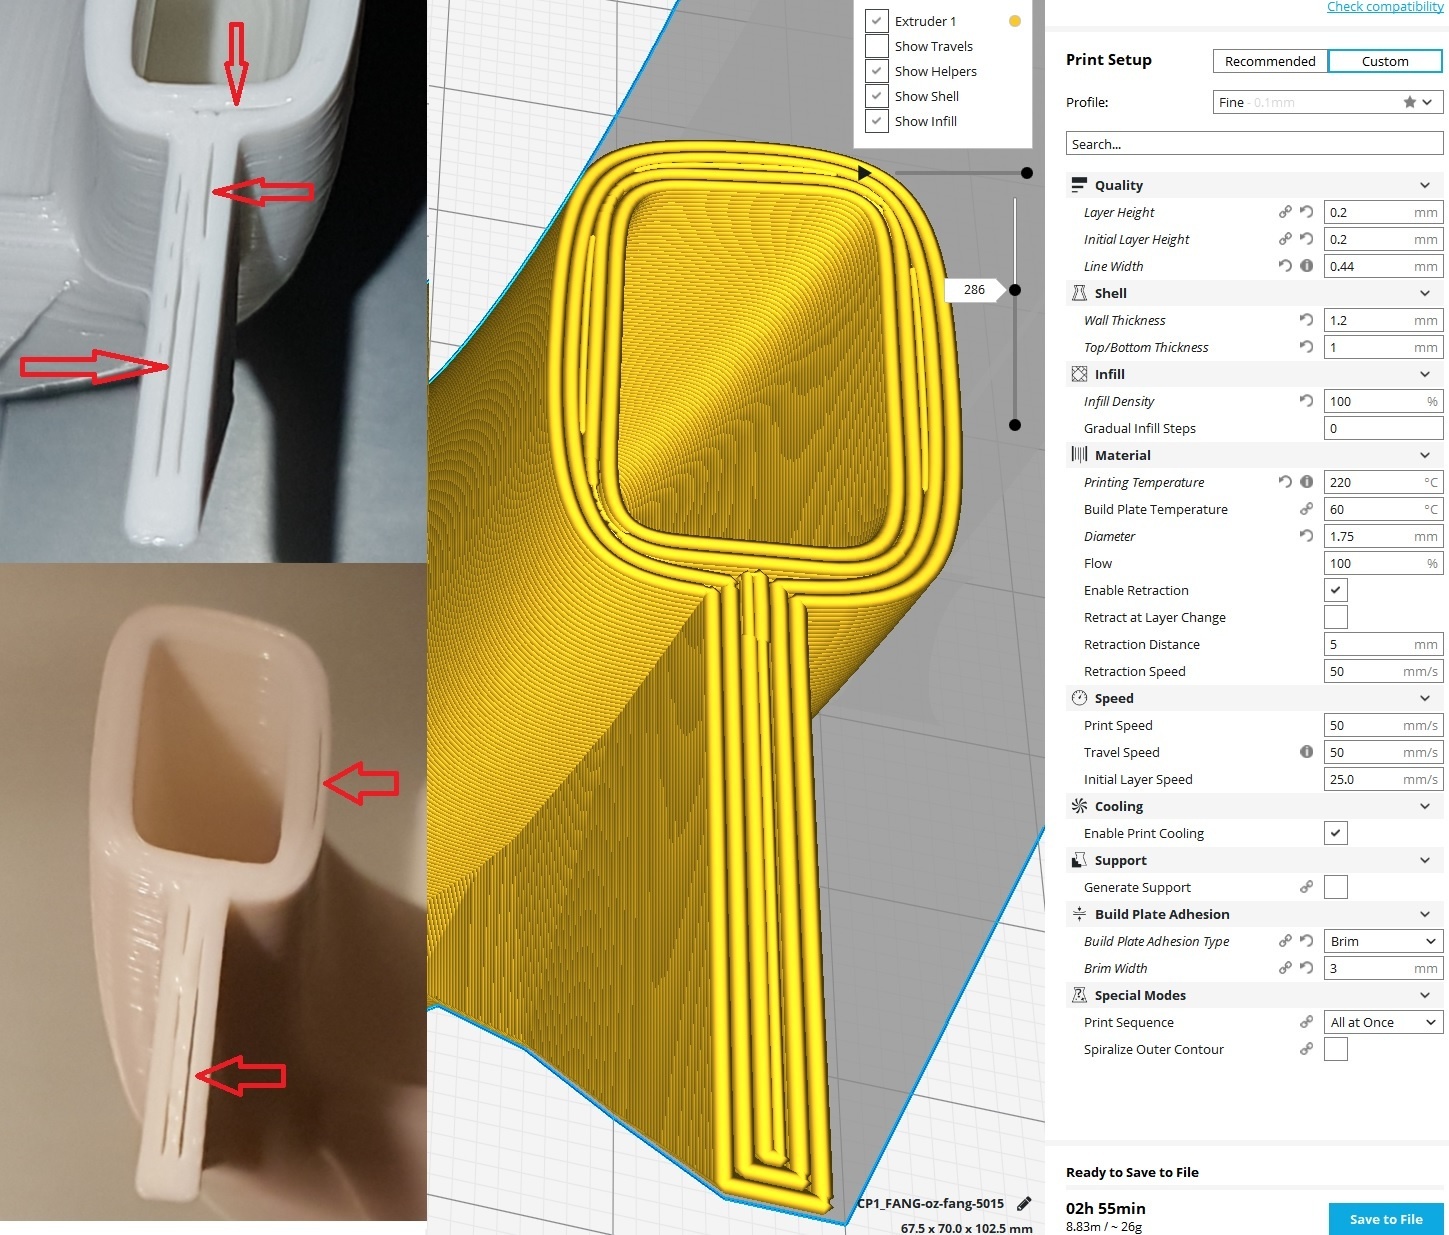1449x1235 pixels.
Task: Click the Gradual Infill Steps field
Action: [1383, 428]
